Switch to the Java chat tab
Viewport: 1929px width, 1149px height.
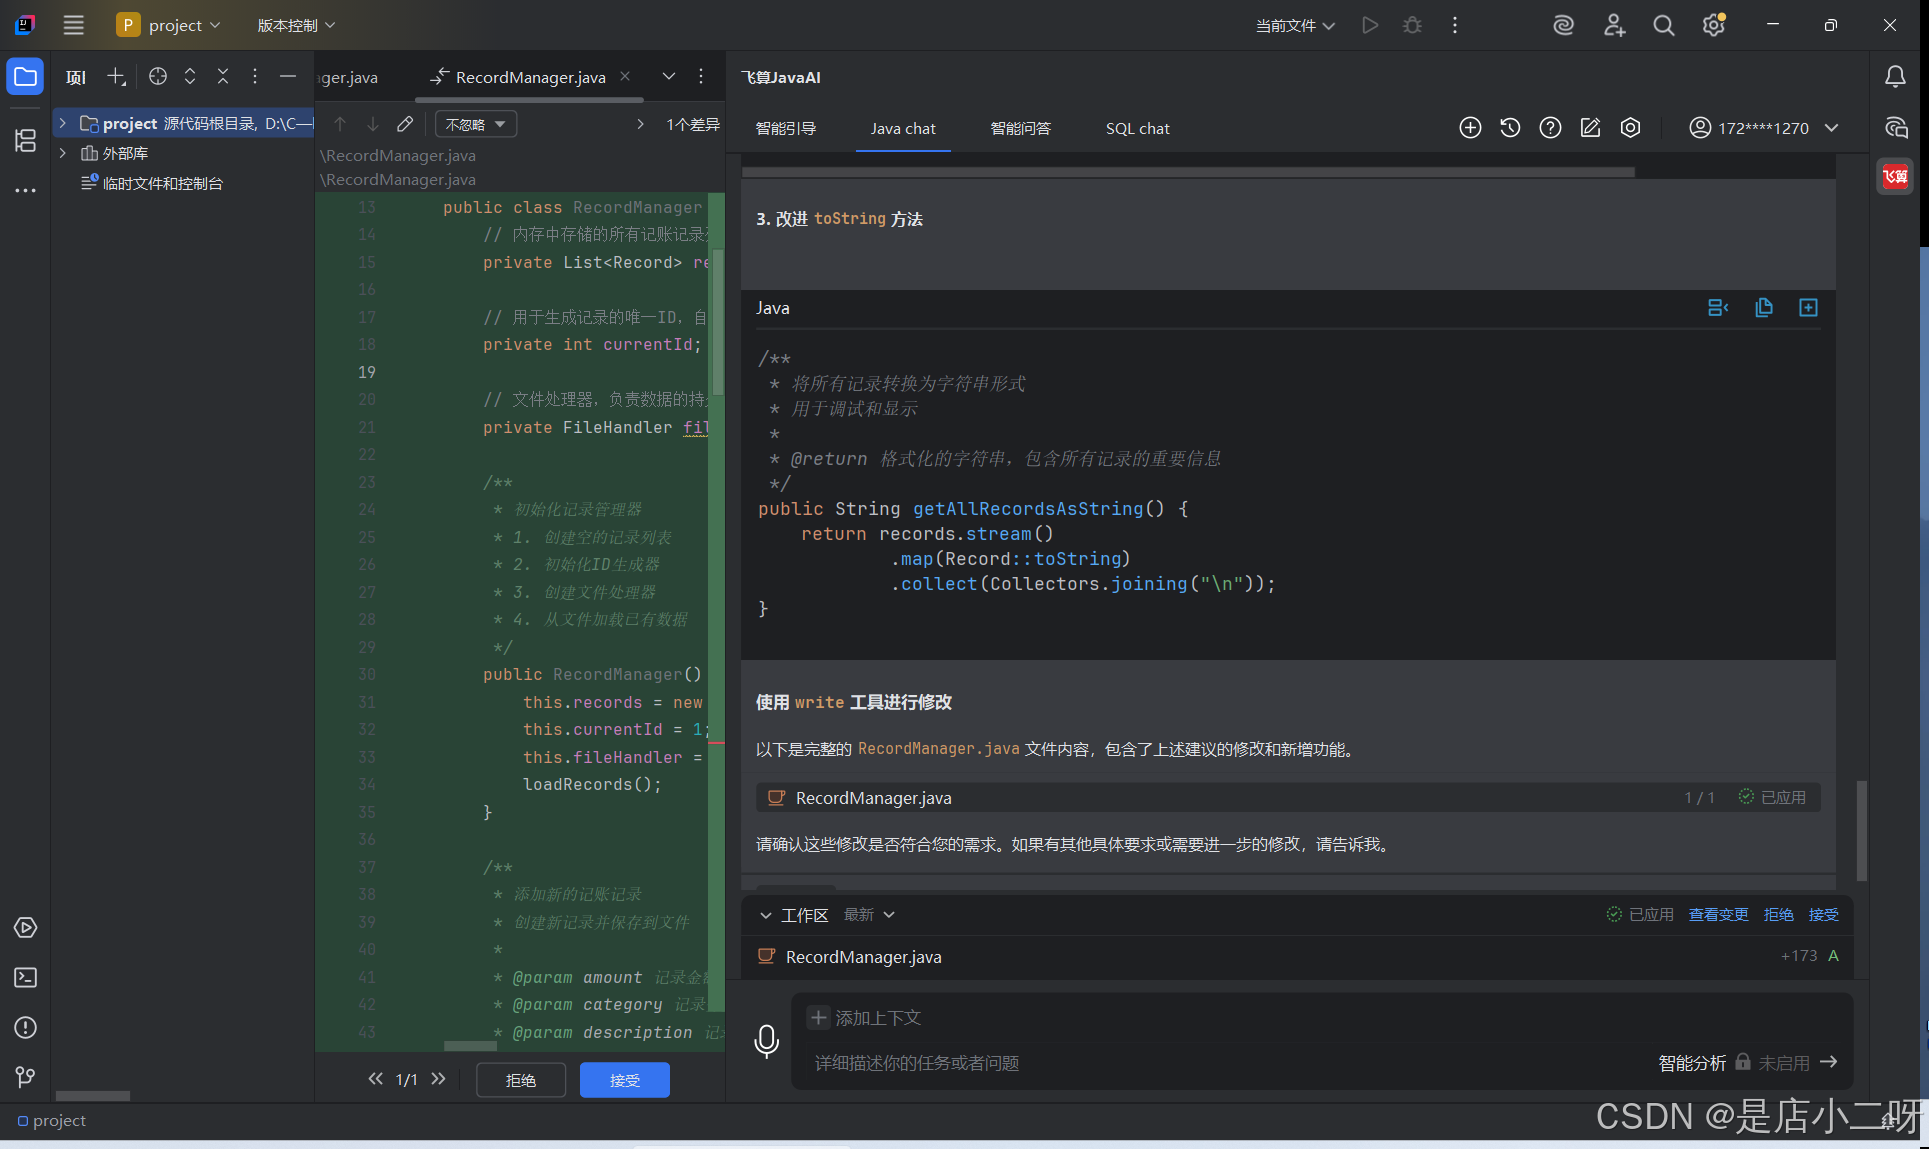903,128
